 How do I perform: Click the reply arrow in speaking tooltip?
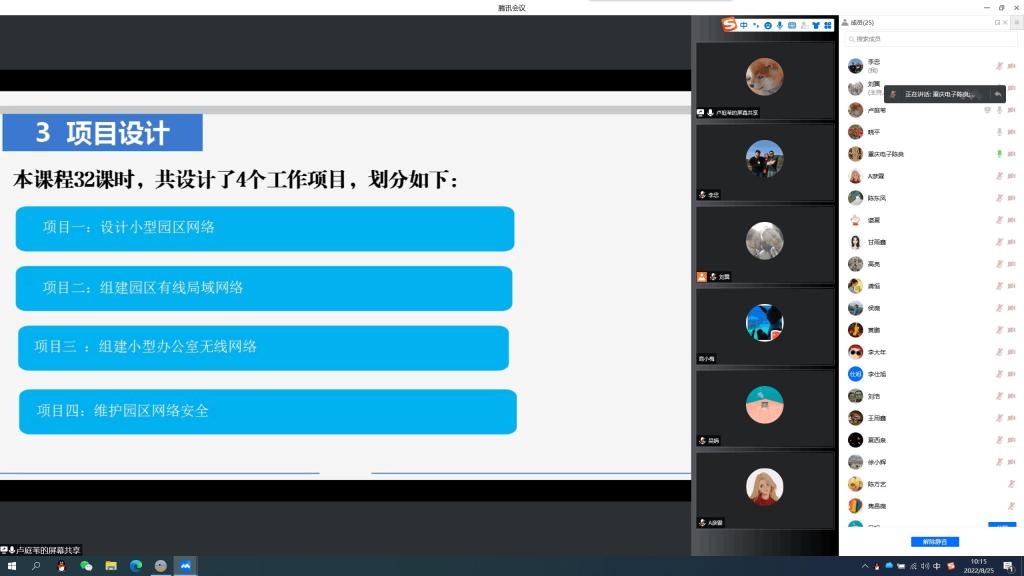pos(997,94)
